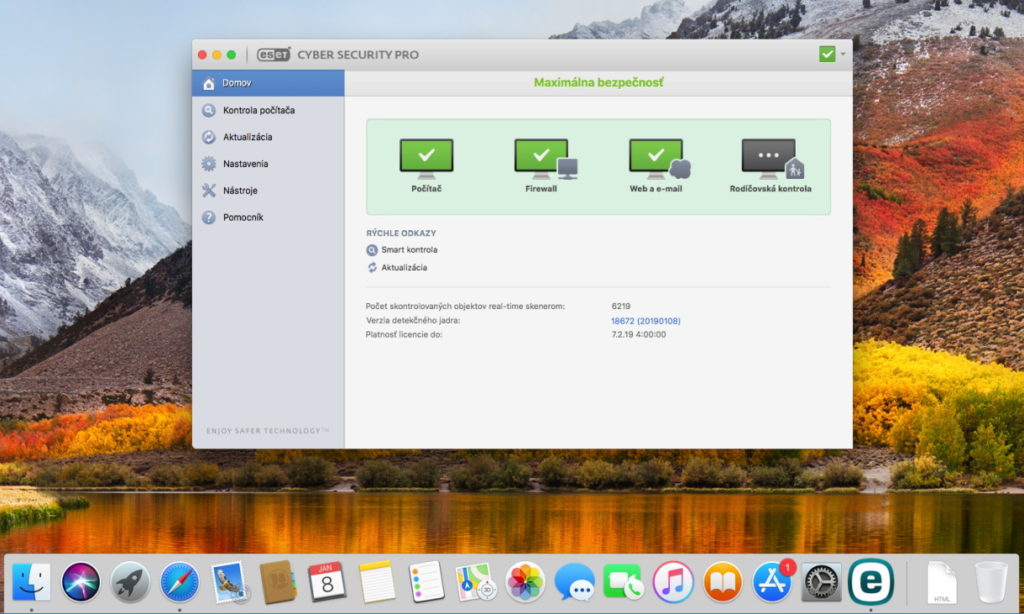Screen dimensions: 1024x614
Task: Click the Aktualizácia refresh icon in quick links
Action: (x=373, y=268)
